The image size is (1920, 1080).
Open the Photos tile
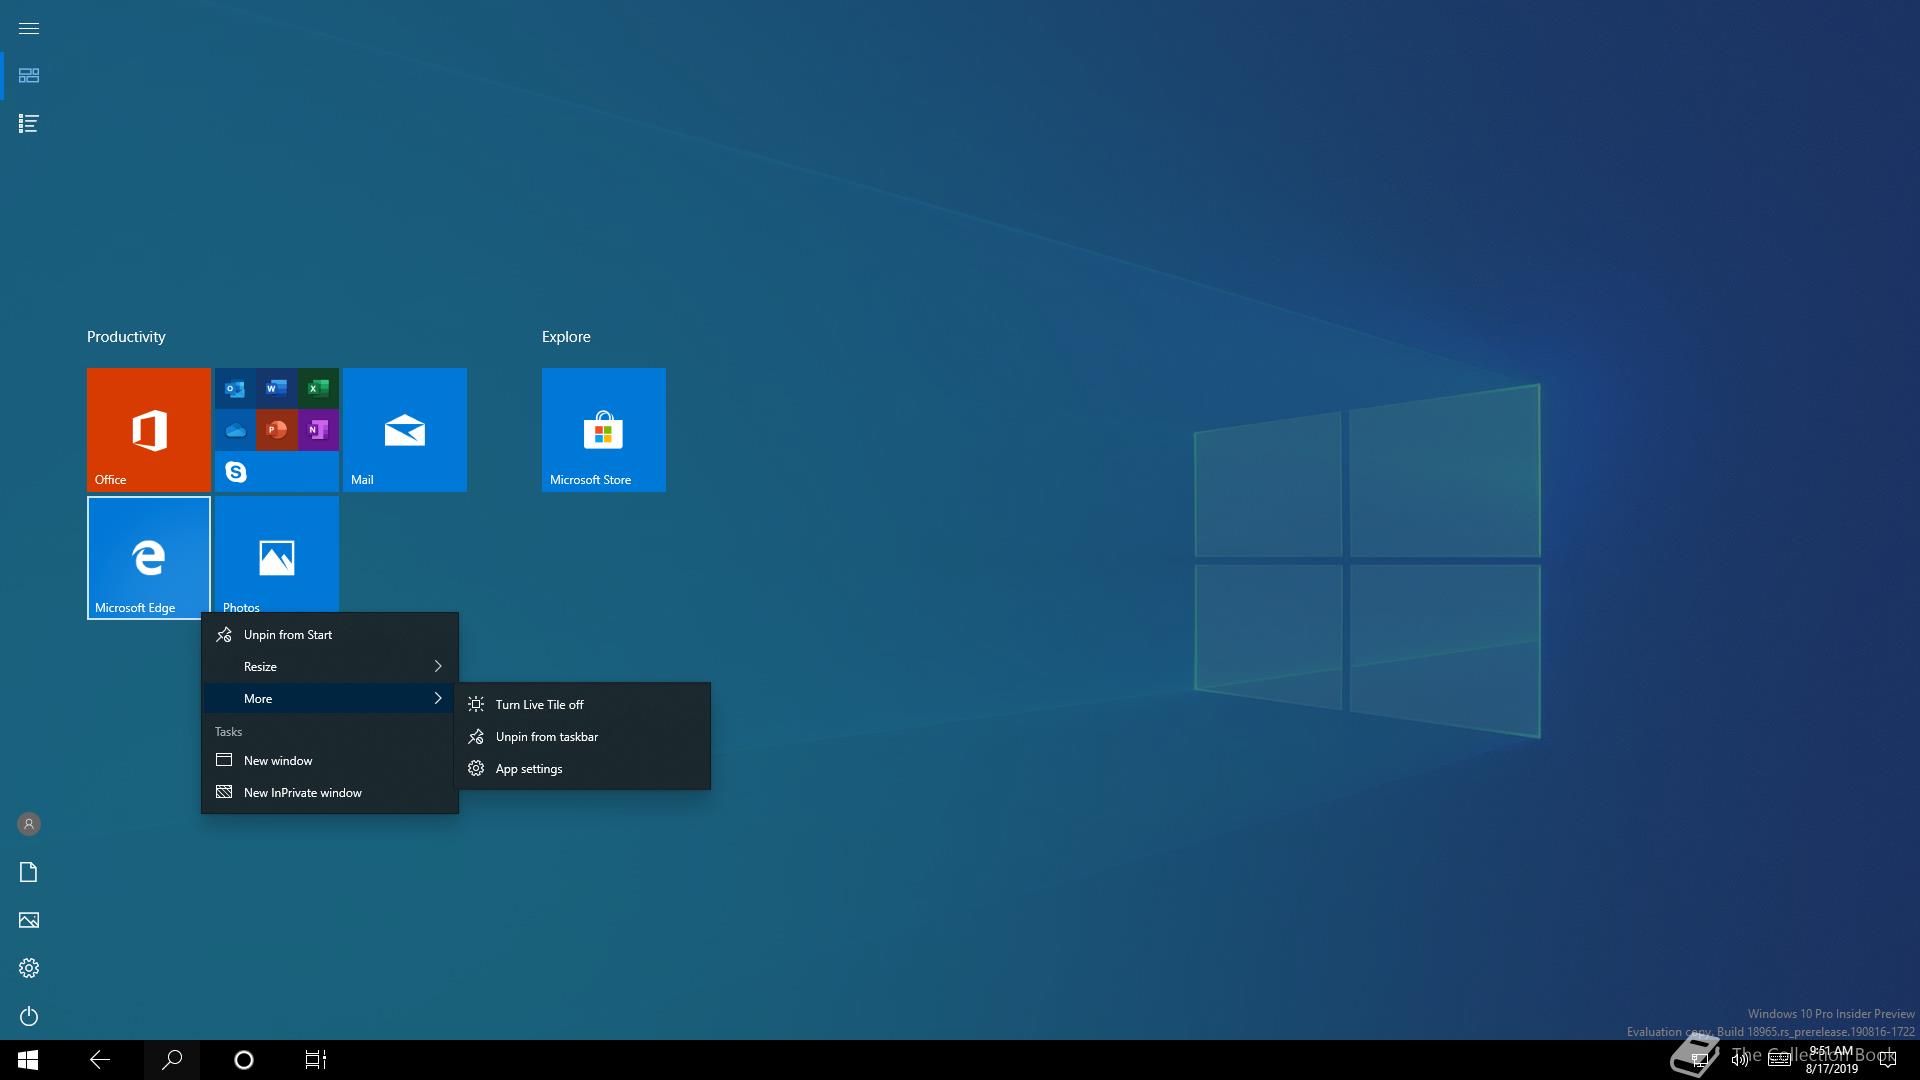click(x=277, y=554)
